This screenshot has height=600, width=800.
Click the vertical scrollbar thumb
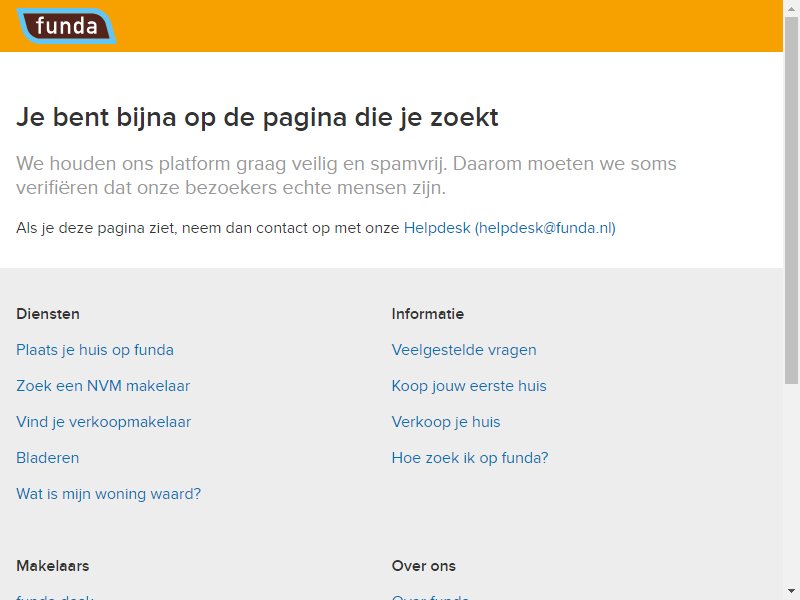[x=791, y=201]
